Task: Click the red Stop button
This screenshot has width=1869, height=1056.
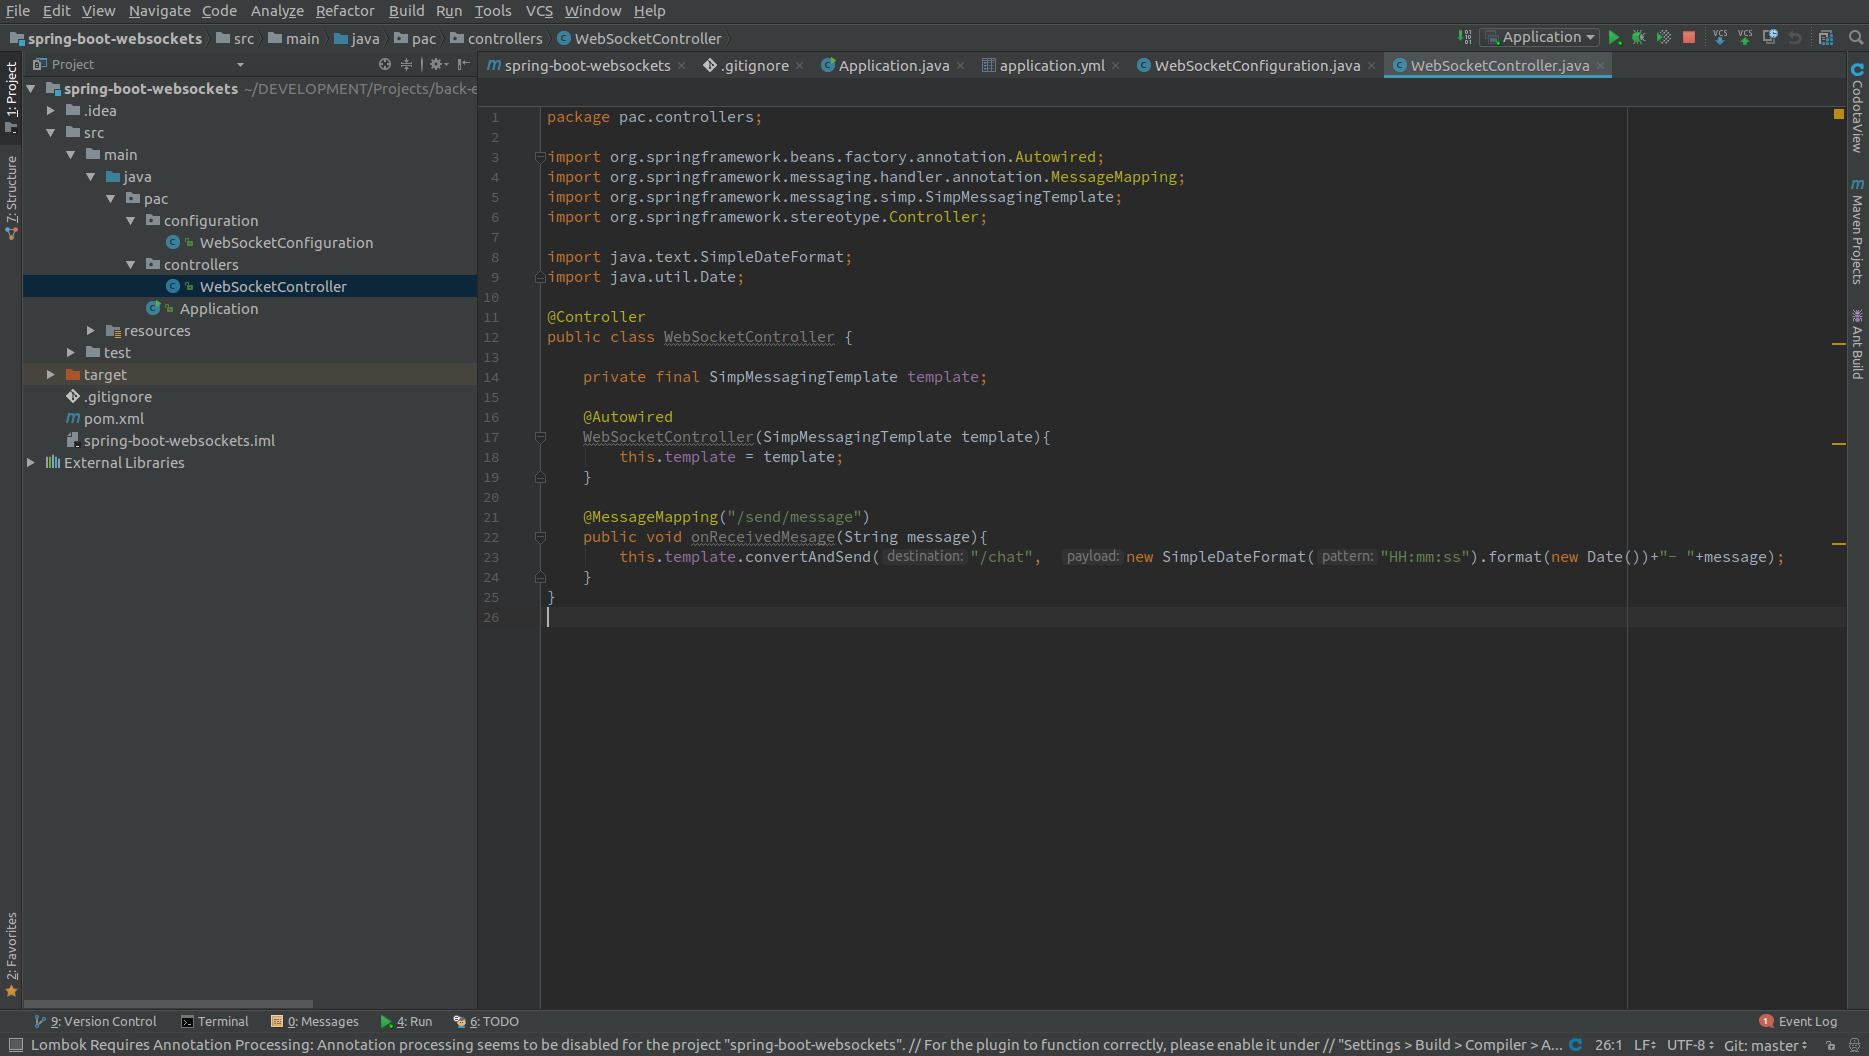Action: point(1689,38)
